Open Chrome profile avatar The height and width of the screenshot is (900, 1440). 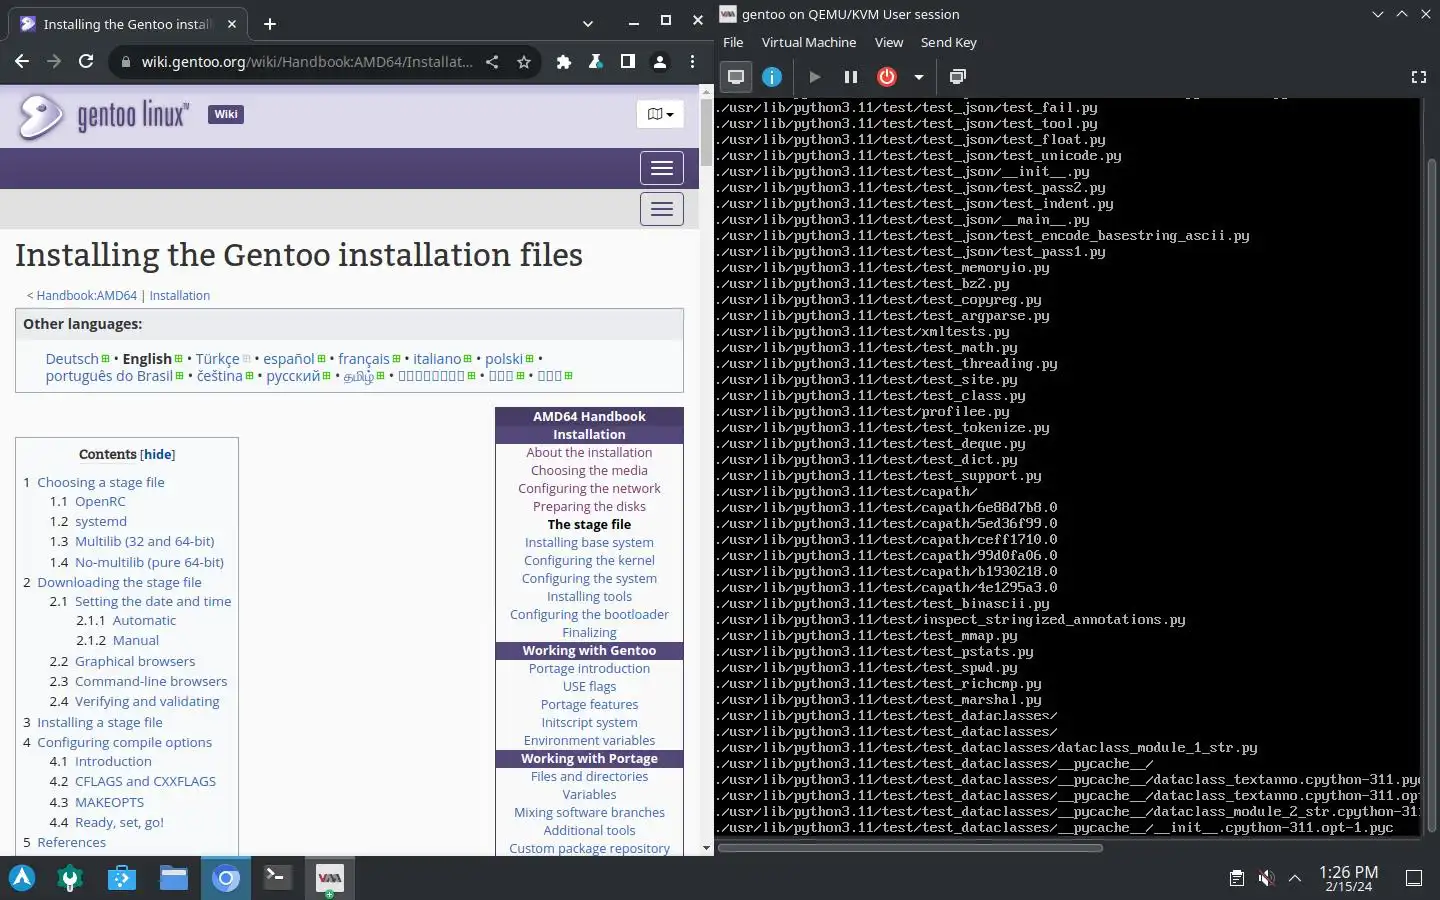pyautogui.click(x=660, y=62)
